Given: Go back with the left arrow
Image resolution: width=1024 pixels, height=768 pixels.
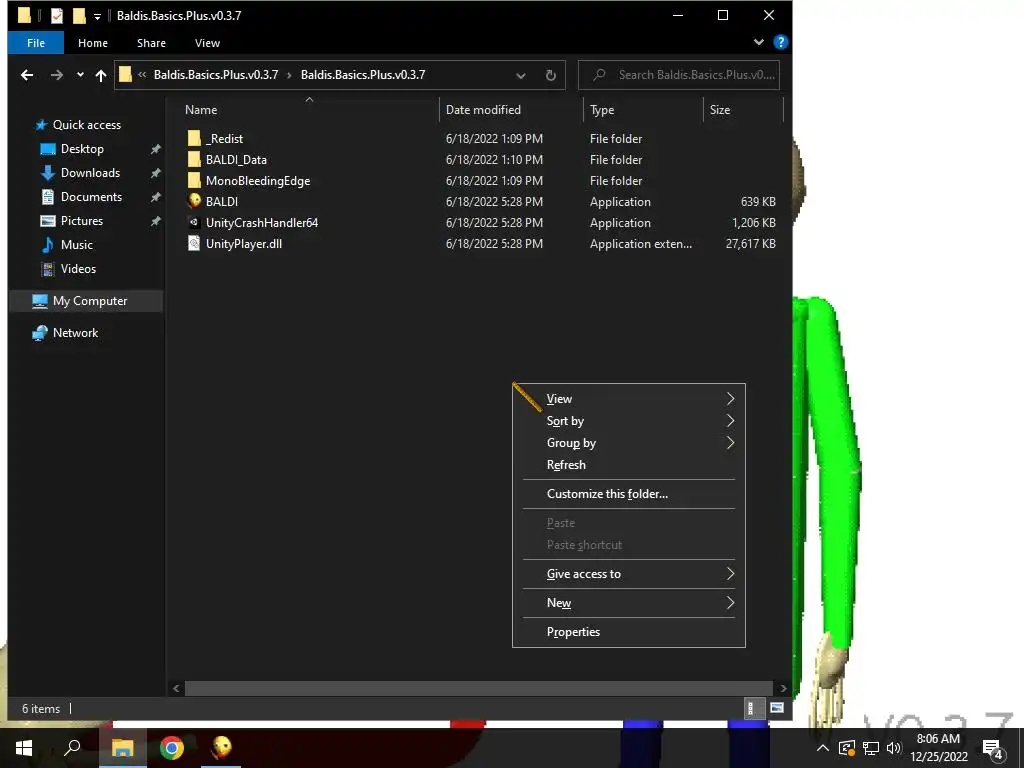Looking at the screenshot, I should pos(27,75).
